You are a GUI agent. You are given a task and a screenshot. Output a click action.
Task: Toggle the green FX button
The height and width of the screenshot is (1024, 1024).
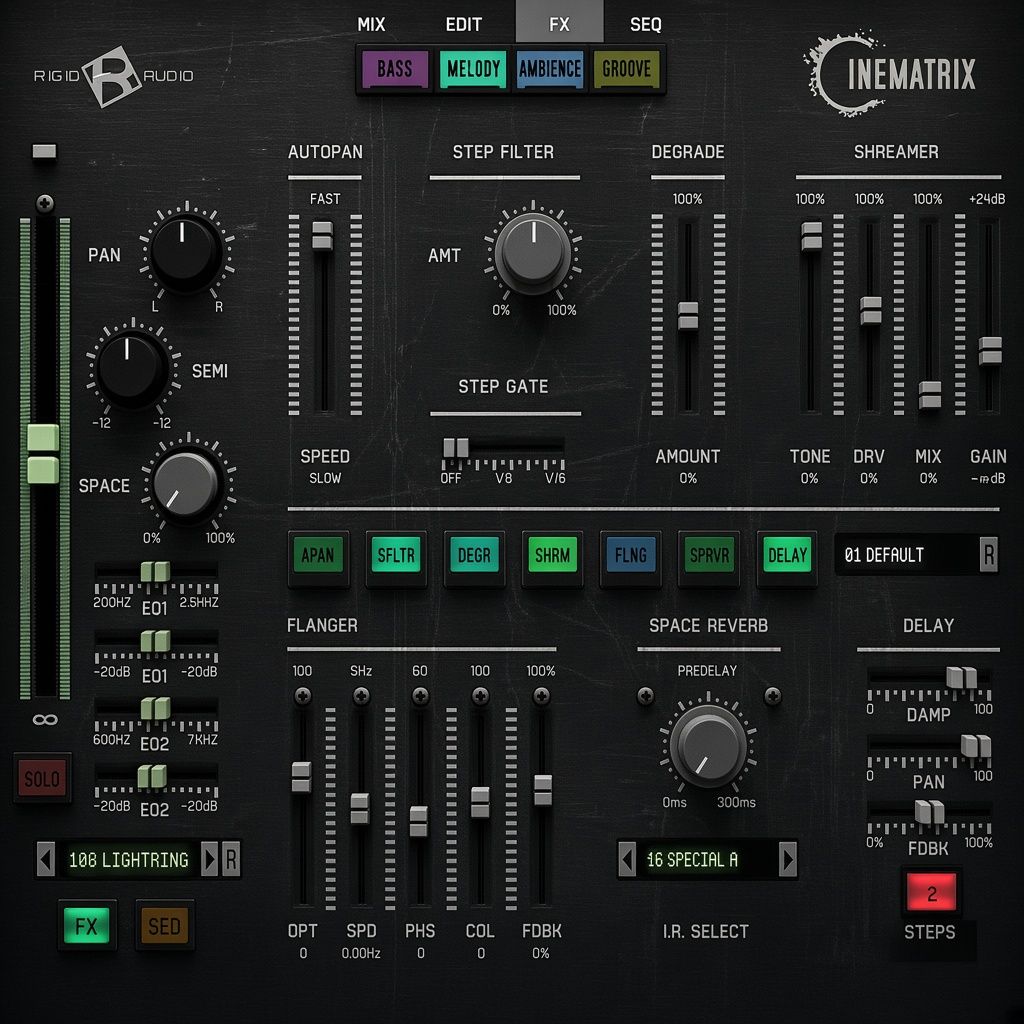click(x=86, y=925)
